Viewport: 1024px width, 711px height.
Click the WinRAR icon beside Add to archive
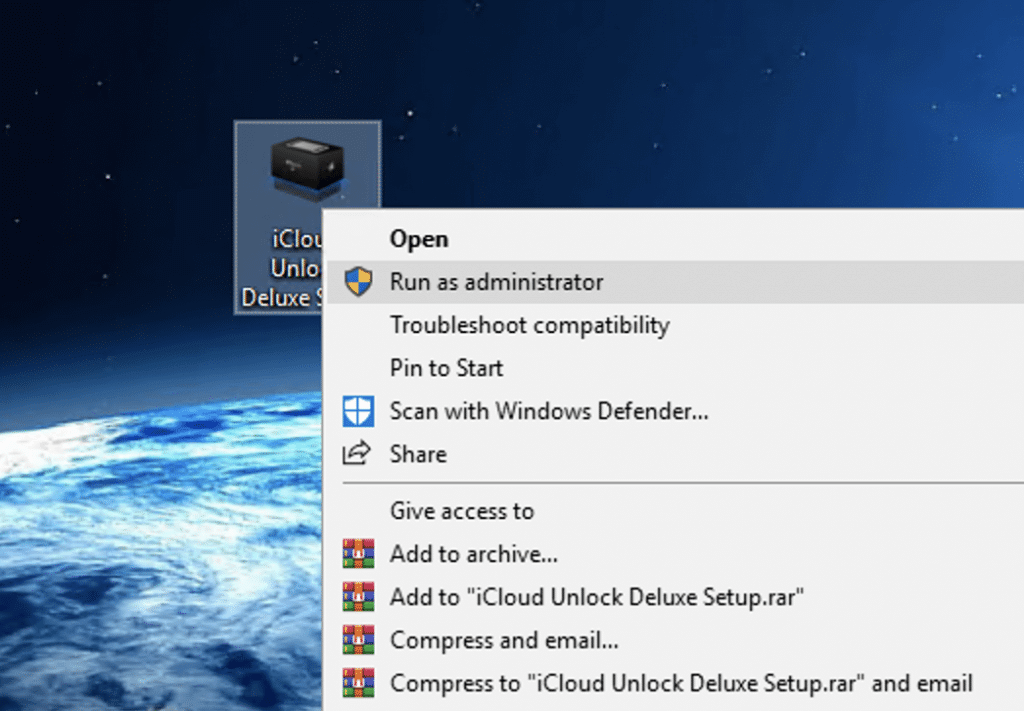[358, 554]
